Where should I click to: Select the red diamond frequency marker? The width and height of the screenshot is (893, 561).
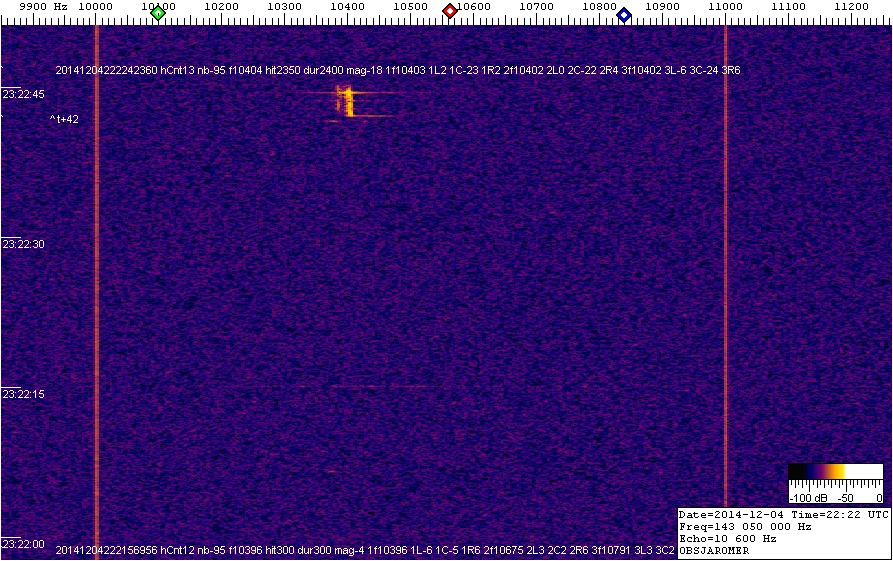(x=450, y=11)
